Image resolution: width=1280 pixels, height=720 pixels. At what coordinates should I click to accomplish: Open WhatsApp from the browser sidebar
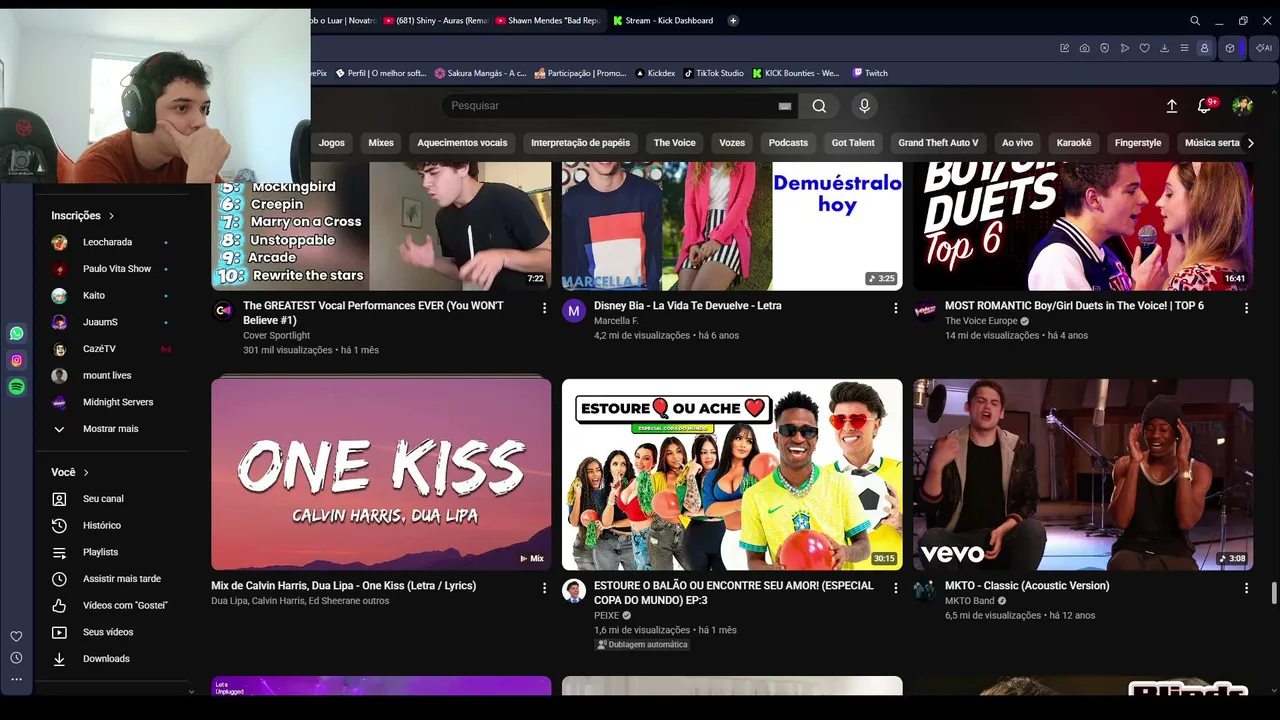(17, 333)
